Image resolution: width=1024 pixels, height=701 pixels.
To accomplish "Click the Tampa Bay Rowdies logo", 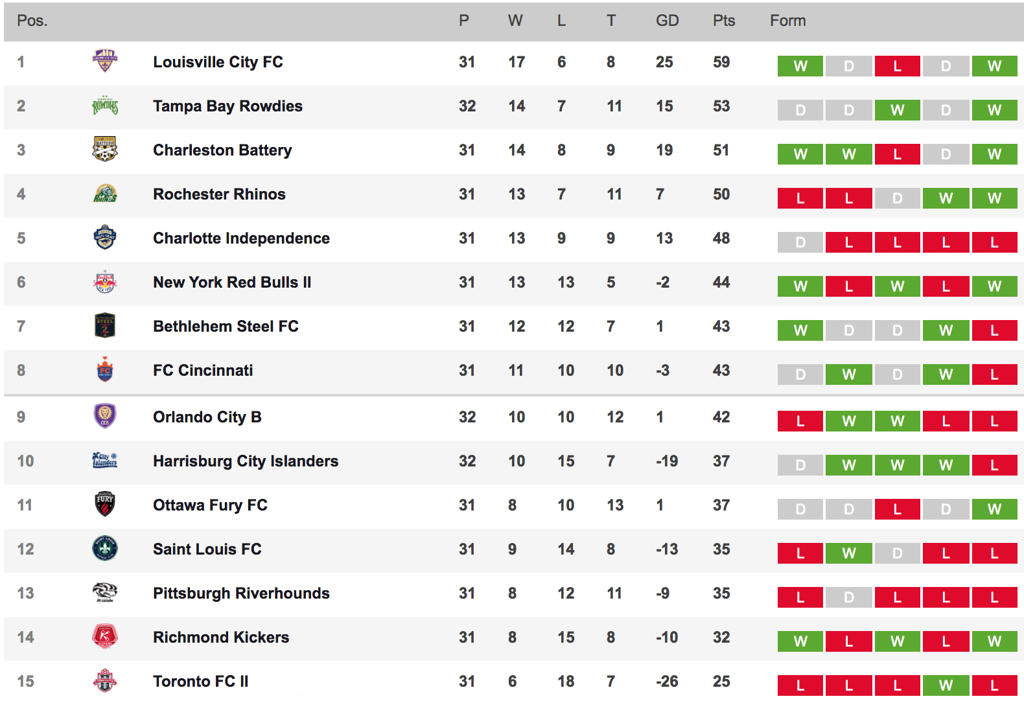I will click(104, 106).
